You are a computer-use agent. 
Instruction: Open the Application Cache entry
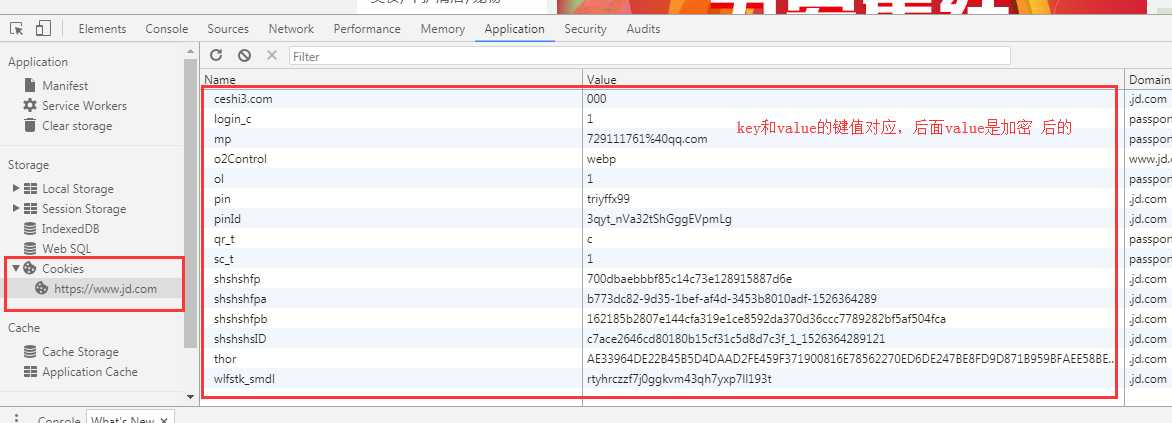[90, 371]
